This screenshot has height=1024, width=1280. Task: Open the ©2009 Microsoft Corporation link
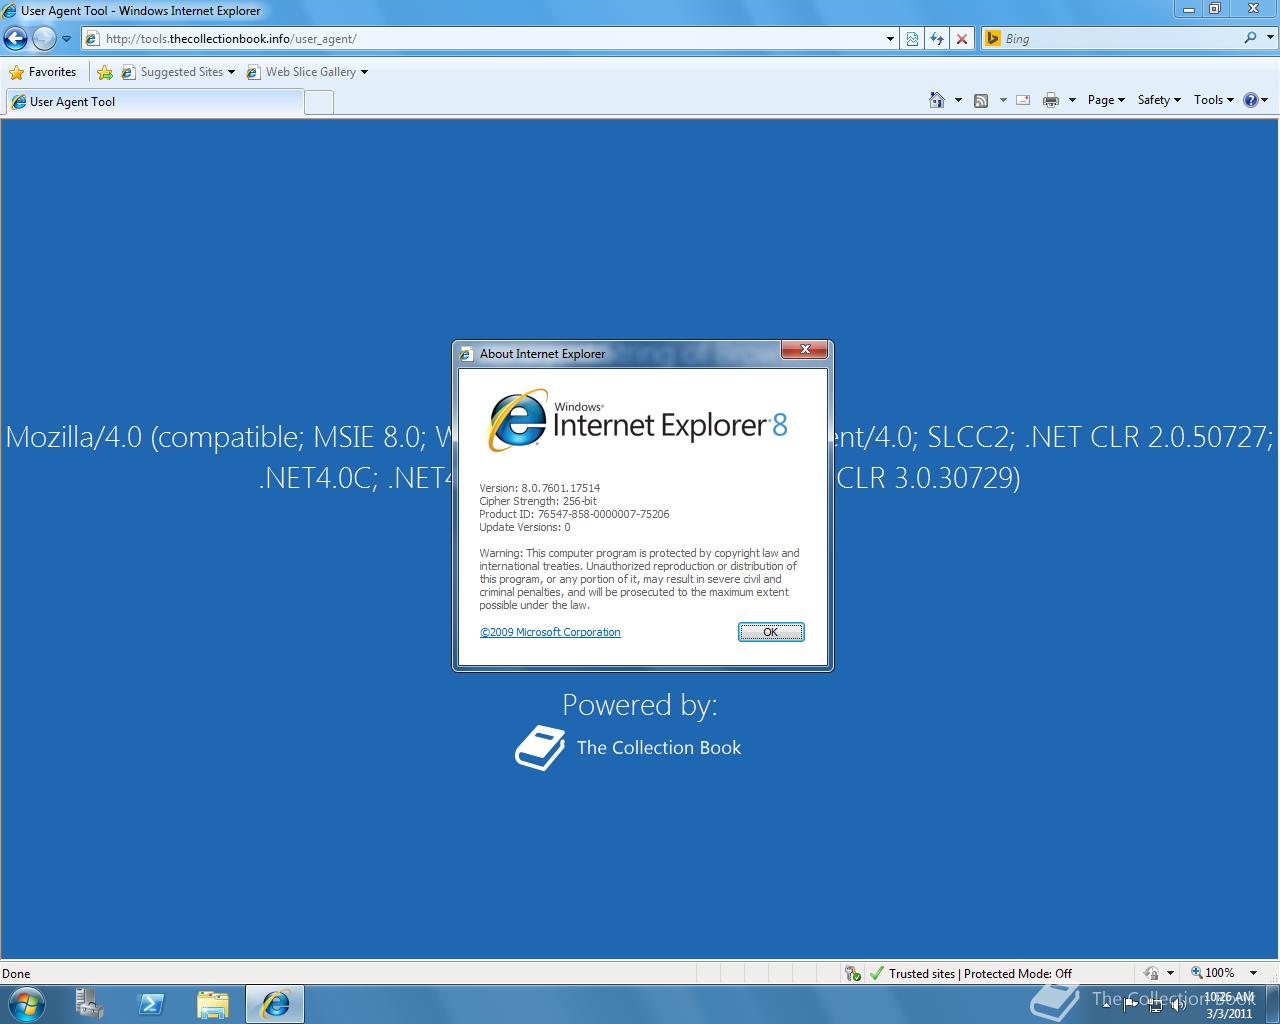click(x=550, y=632)
